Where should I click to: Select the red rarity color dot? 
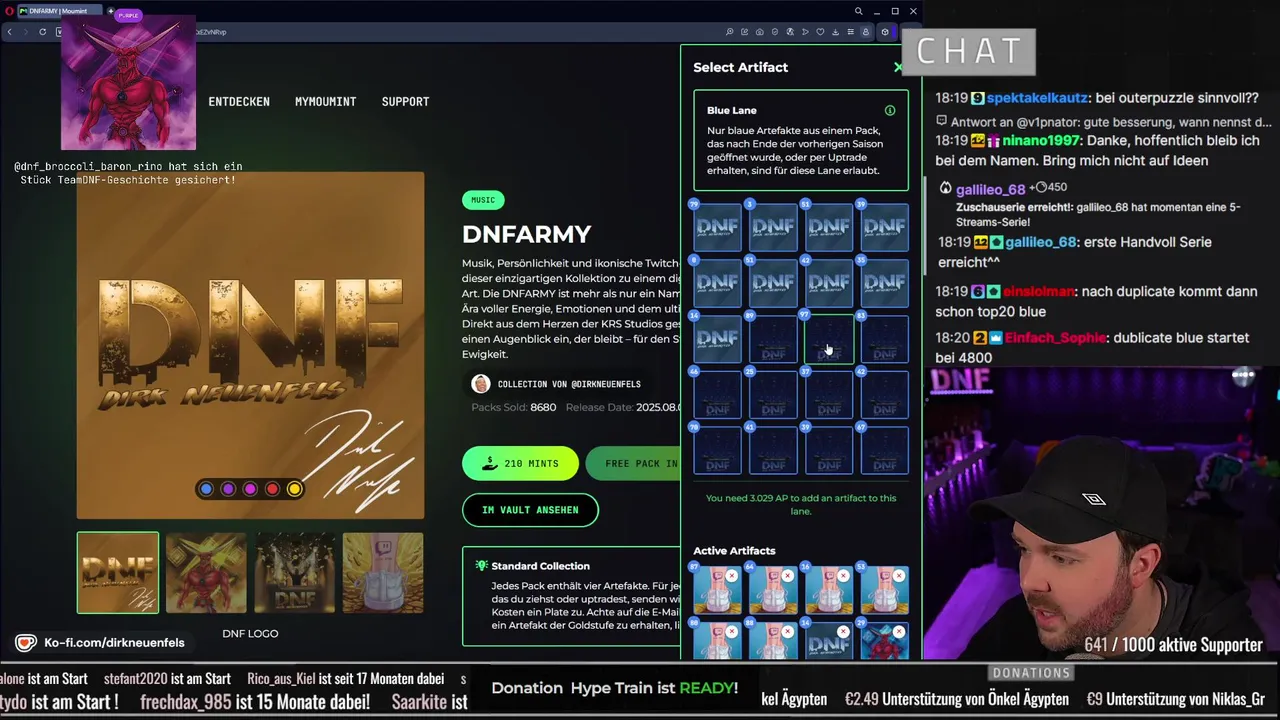coord(272,489)
